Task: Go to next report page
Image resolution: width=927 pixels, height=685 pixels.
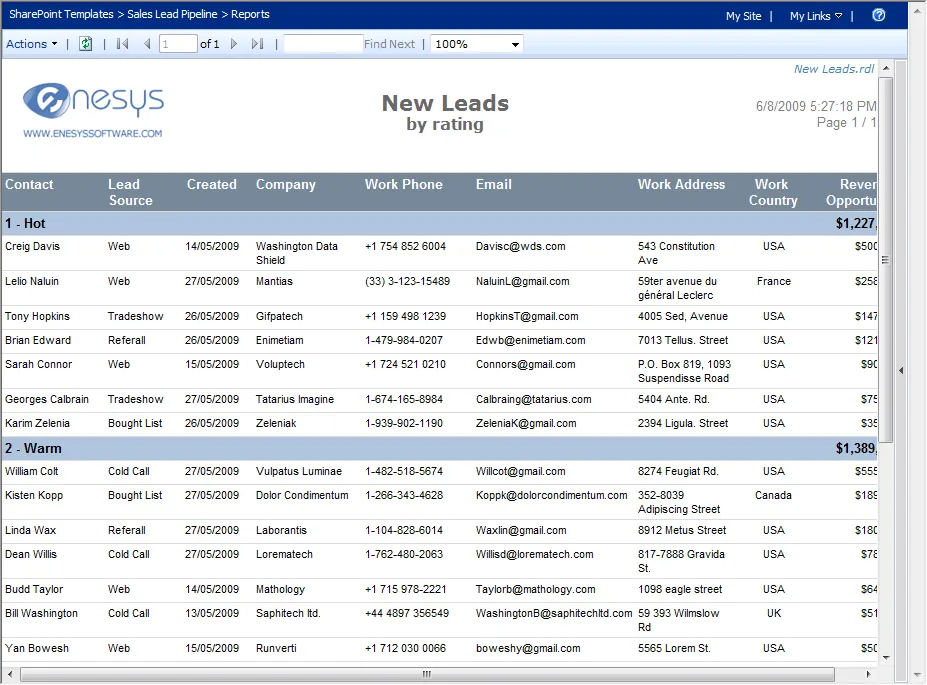Action: (x=234, y=44)
